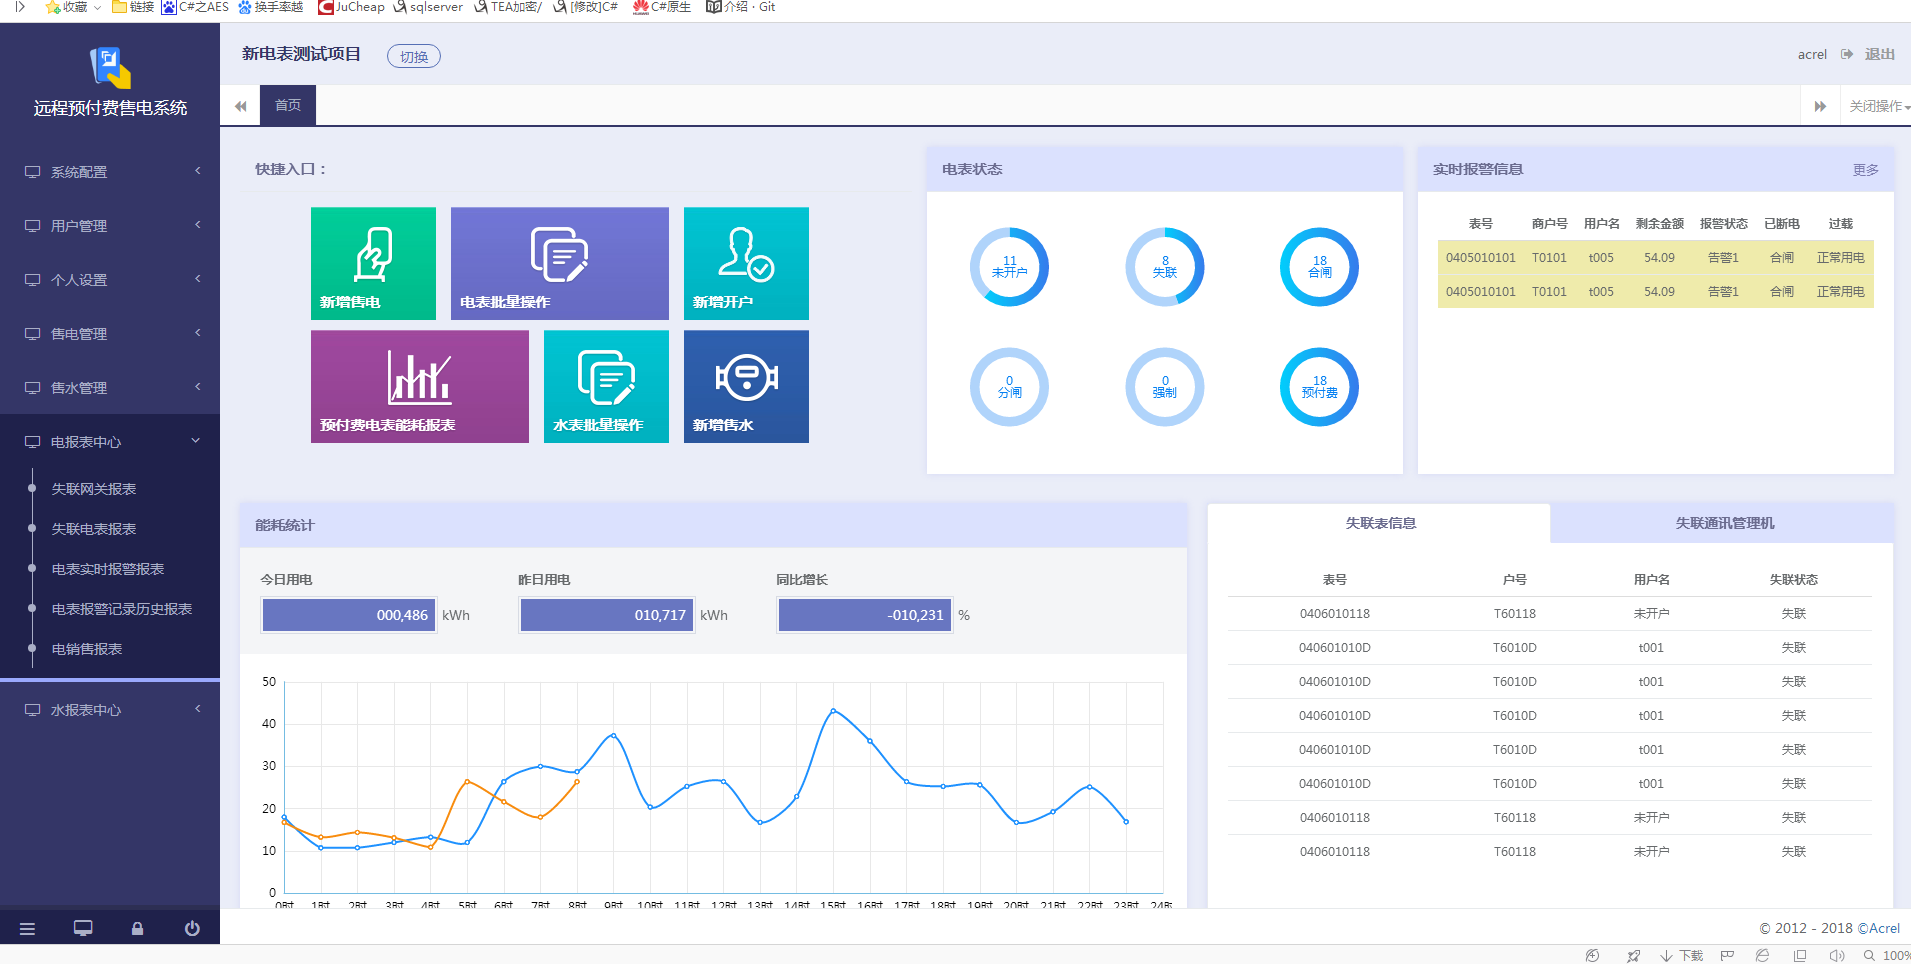1911x964 pixels.
Task: Open the 新增售电 quick entry tile
Action: (x=373, y=263)
